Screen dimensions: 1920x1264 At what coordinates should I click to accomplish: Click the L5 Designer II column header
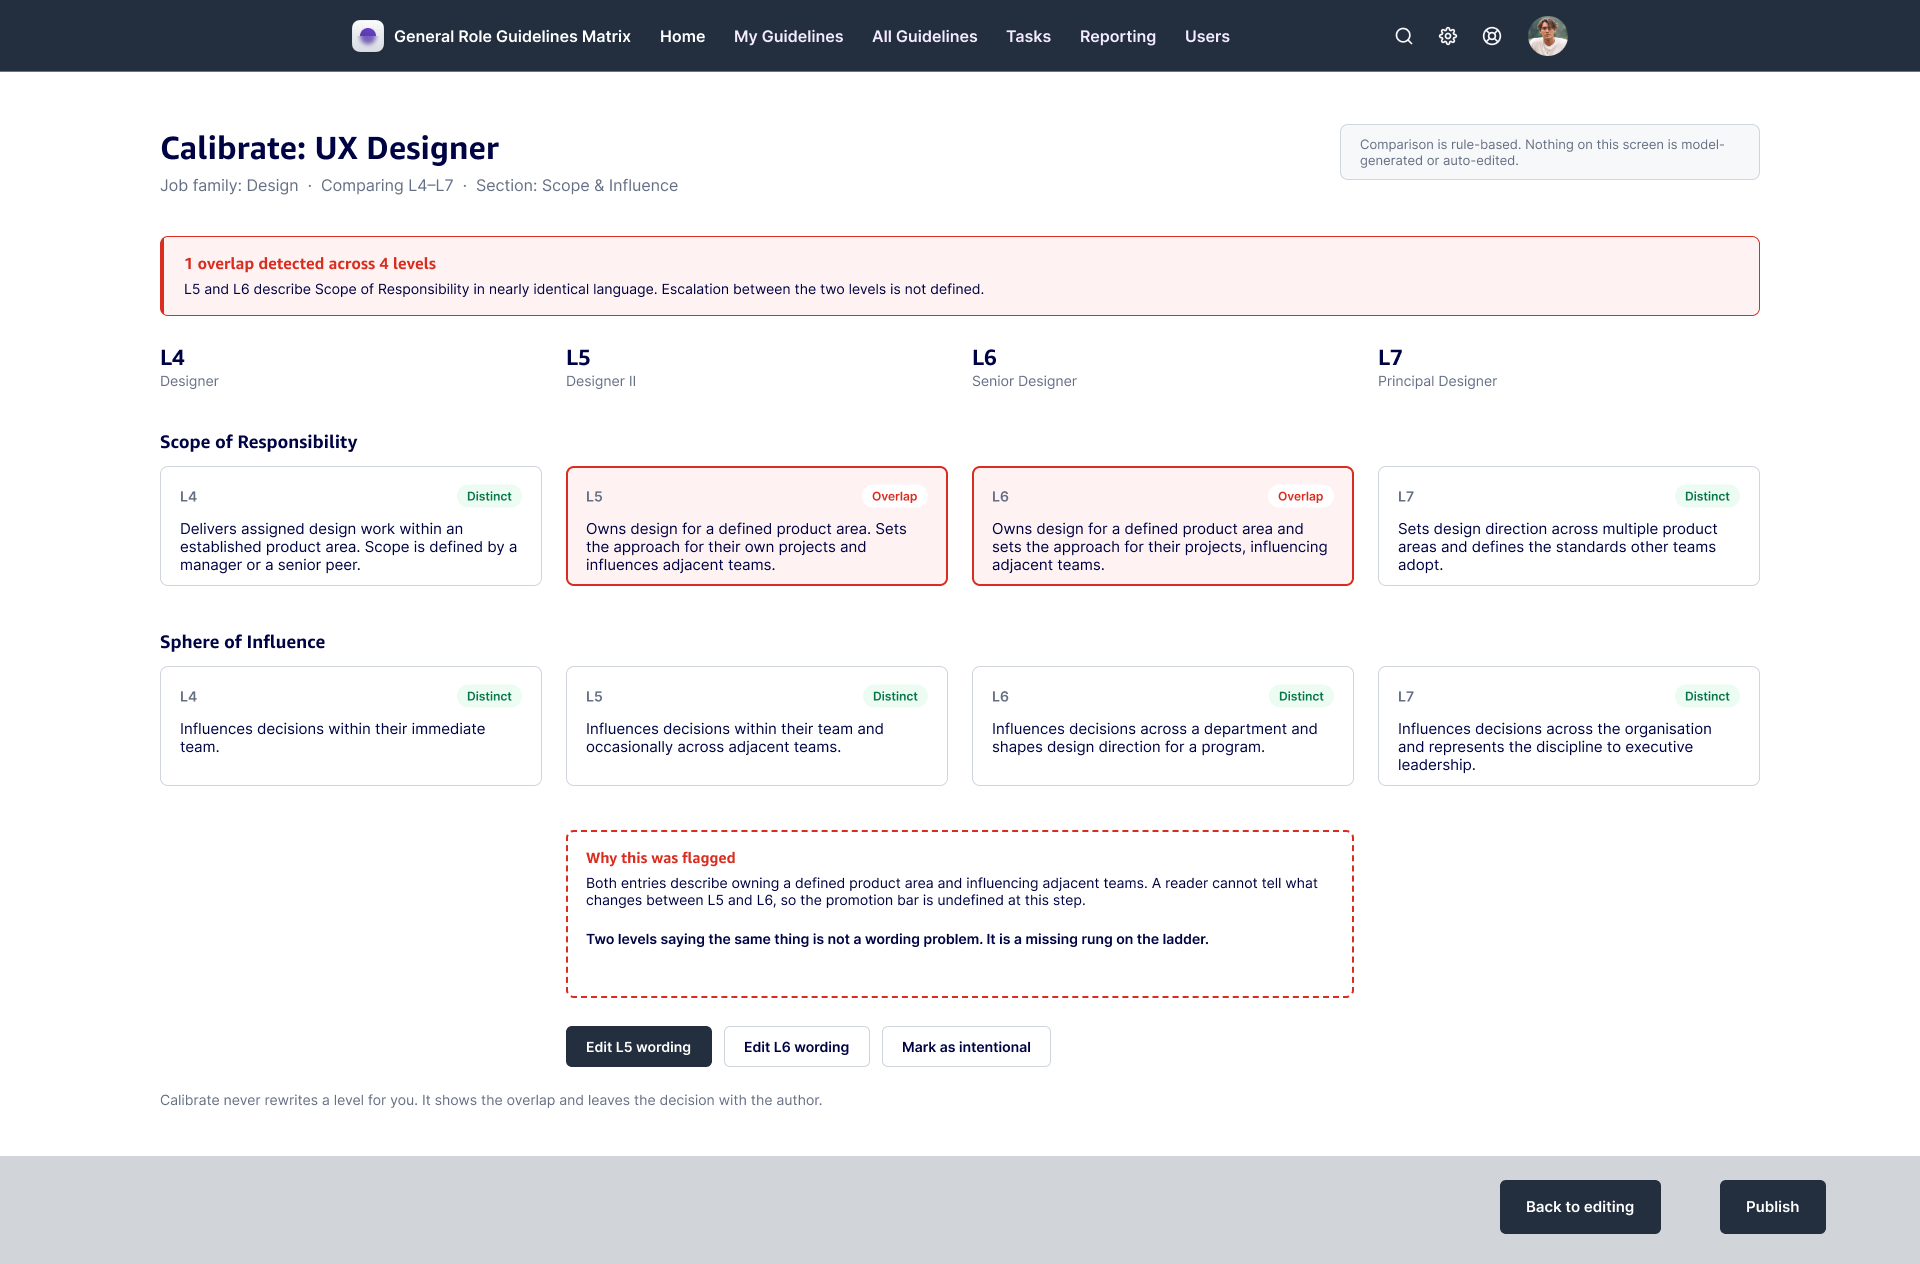[x=601, y=368]
